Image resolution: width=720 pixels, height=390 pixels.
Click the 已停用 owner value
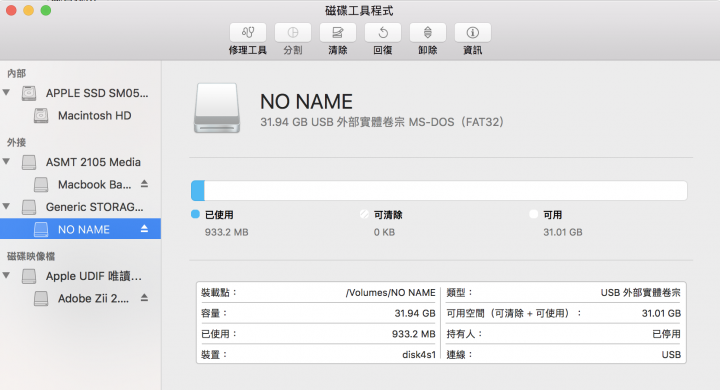pos(666,334)
